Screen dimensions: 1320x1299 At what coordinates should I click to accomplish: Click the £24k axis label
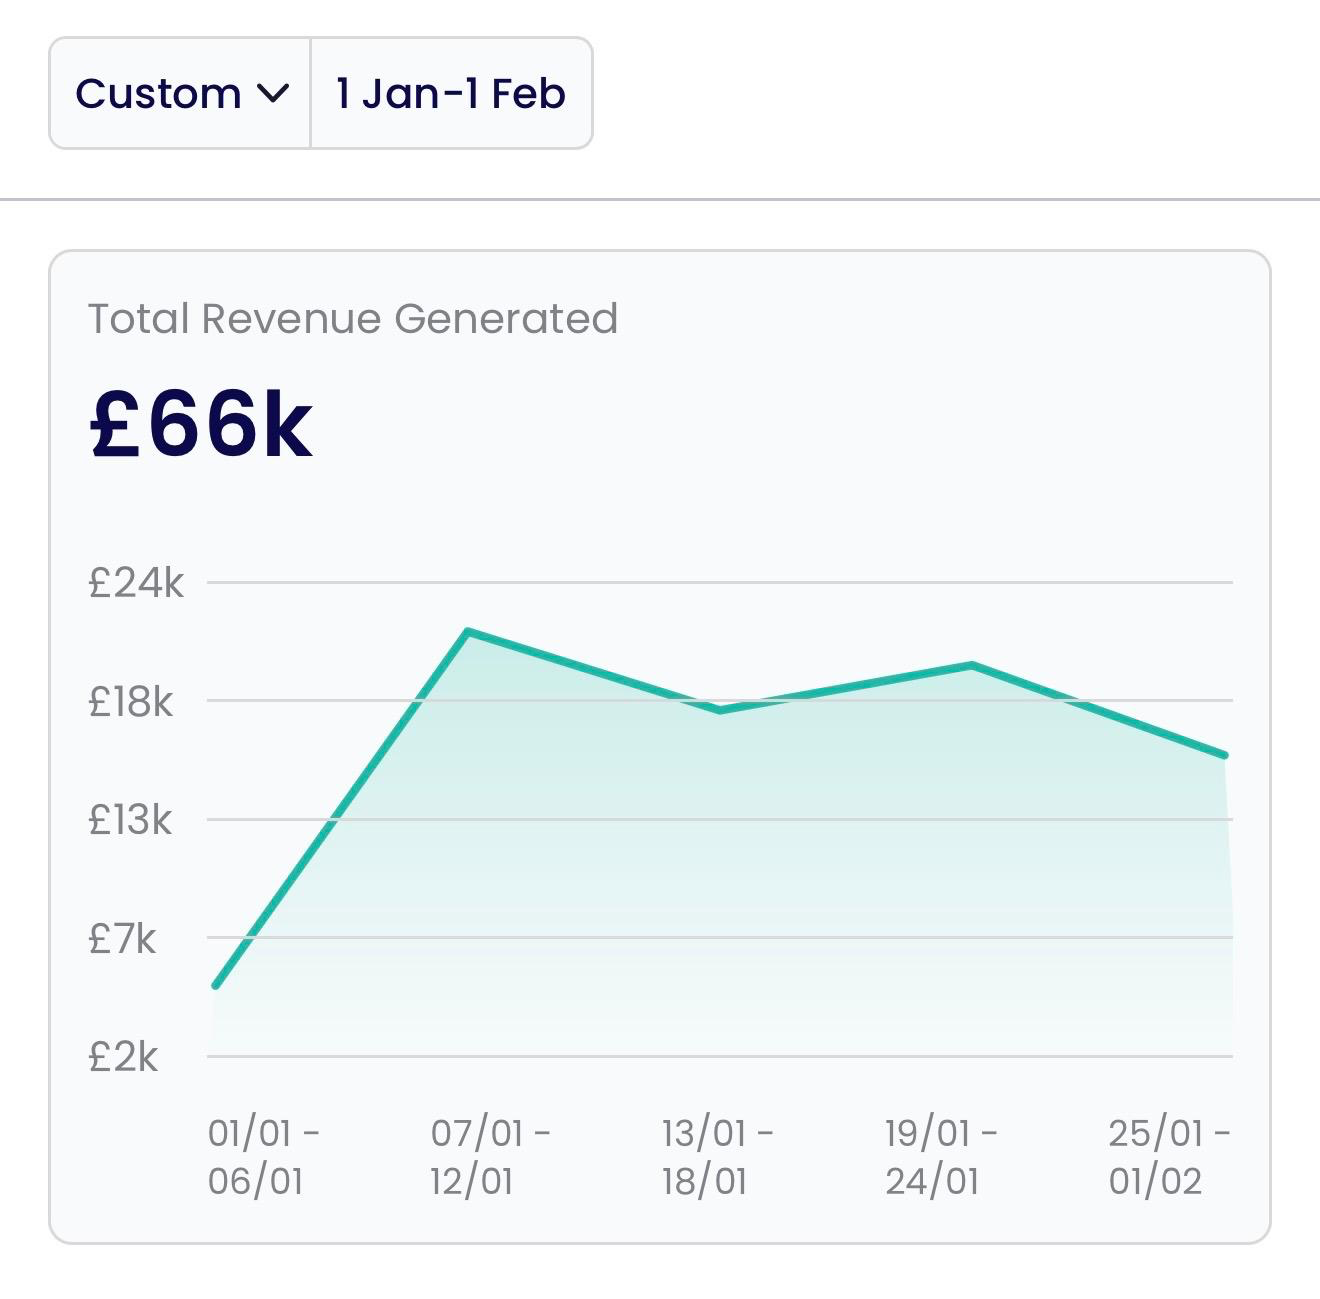136,583
